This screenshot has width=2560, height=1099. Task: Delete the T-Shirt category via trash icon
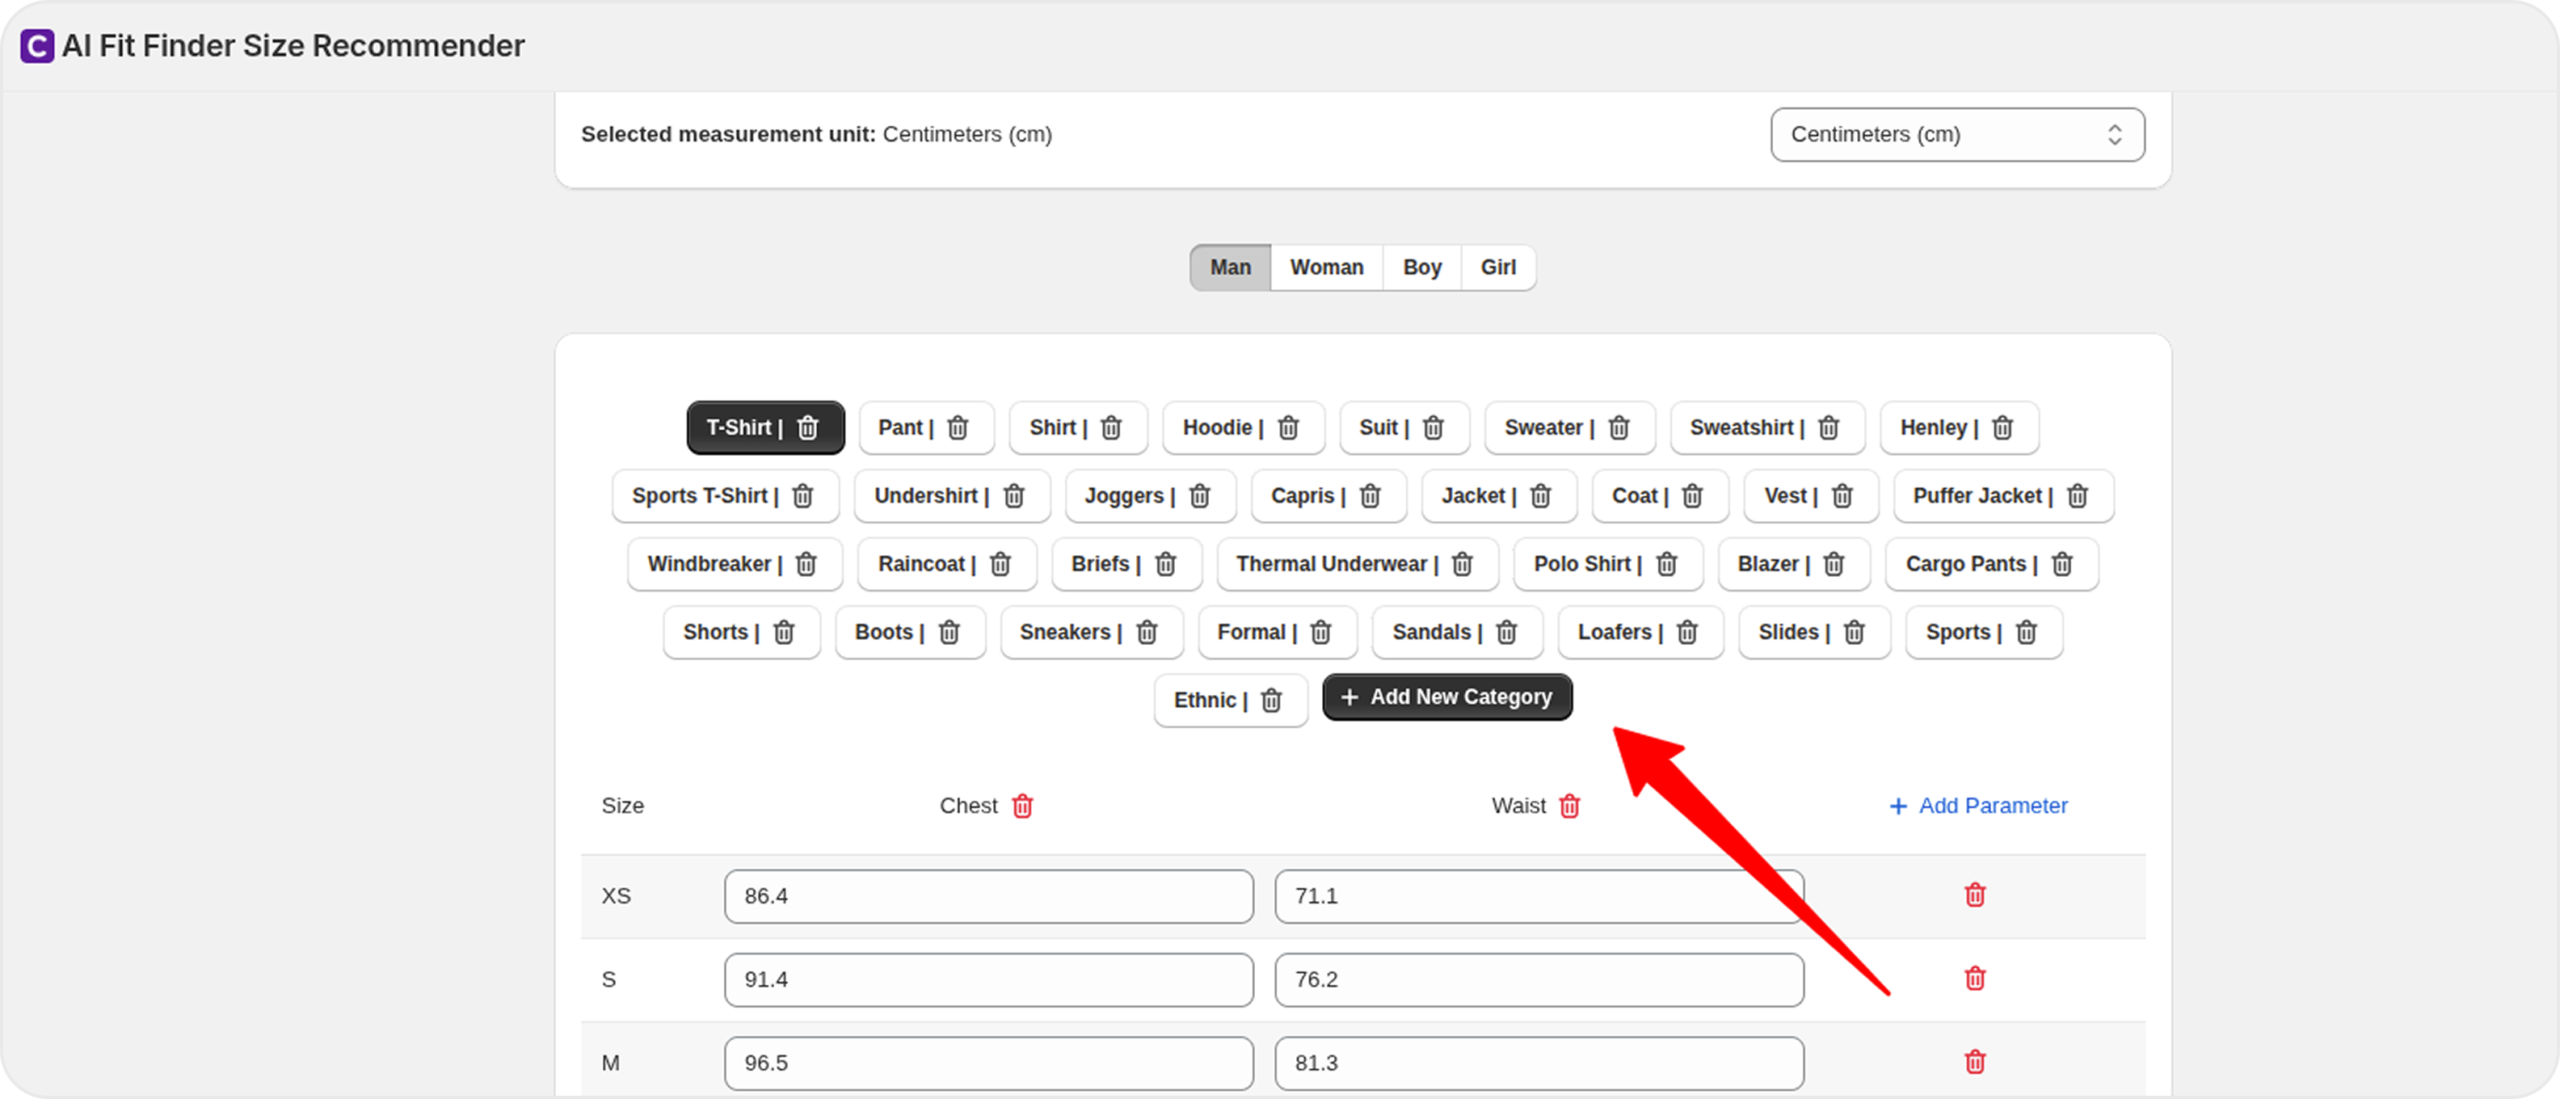pos(807,428)
